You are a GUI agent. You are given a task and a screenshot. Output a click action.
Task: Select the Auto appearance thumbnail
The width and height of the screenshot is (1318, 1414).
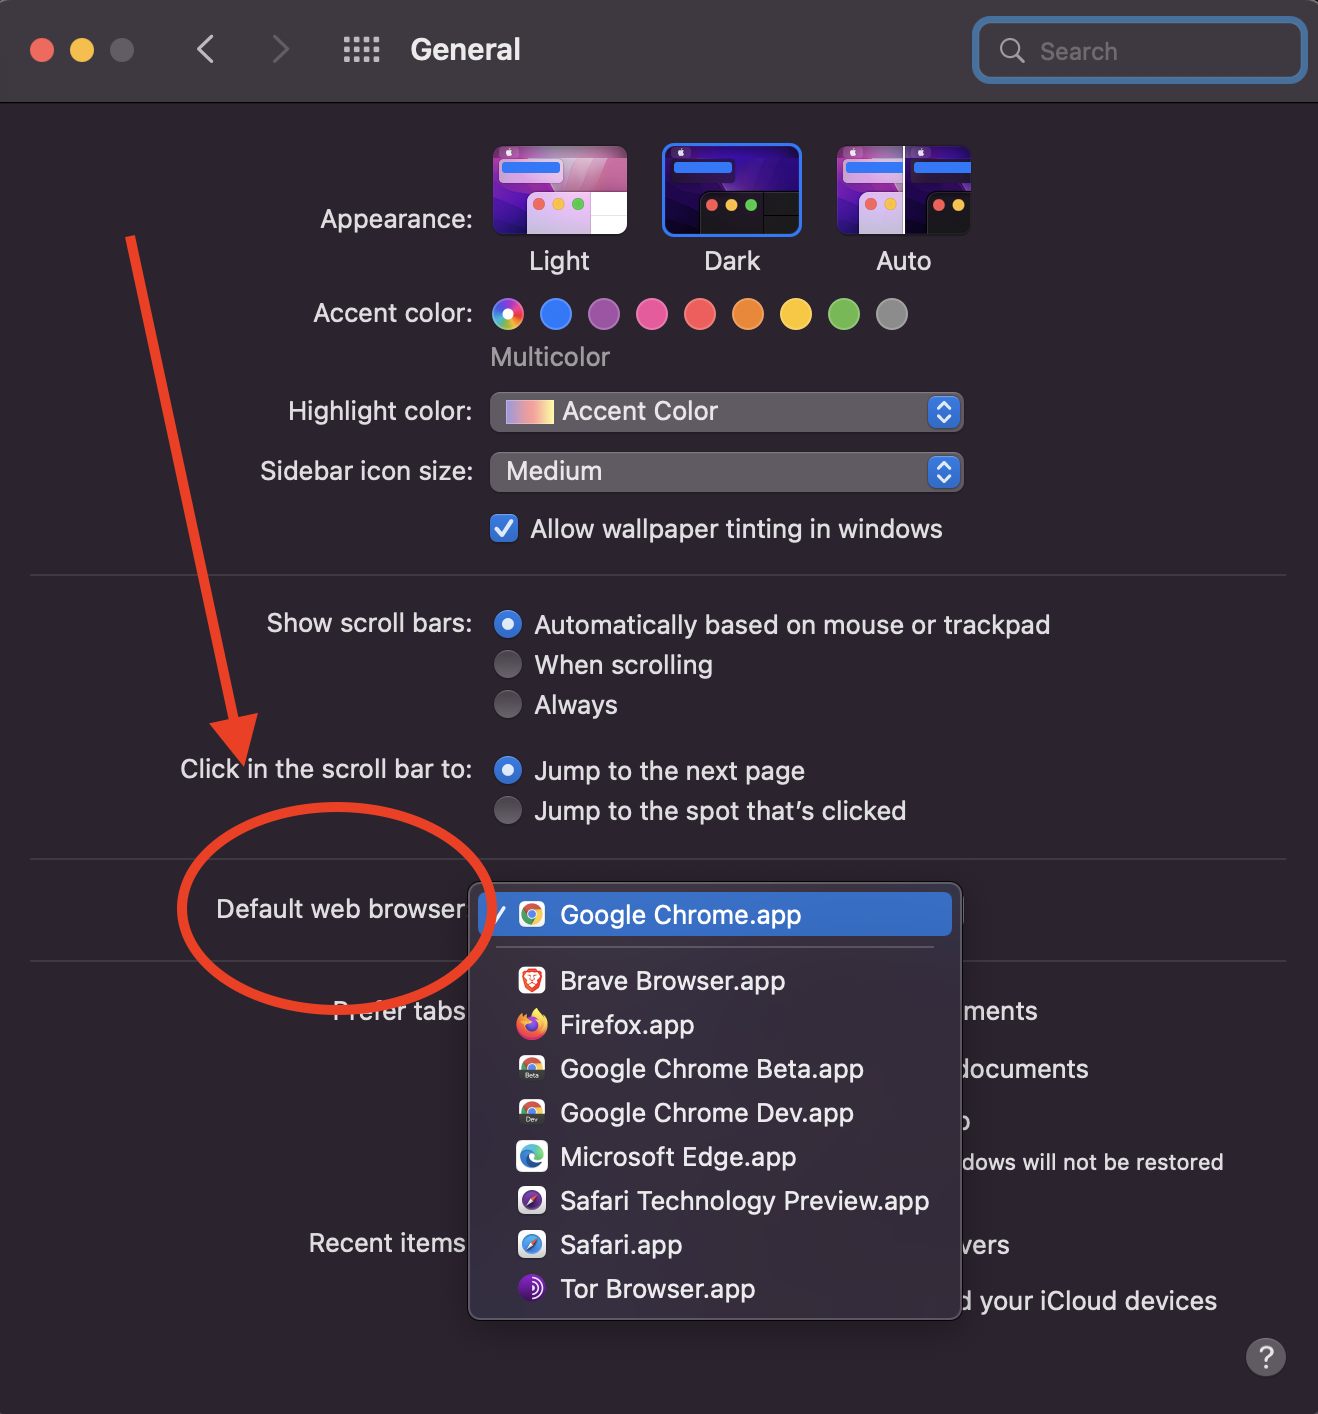click(x=904, y=190)
